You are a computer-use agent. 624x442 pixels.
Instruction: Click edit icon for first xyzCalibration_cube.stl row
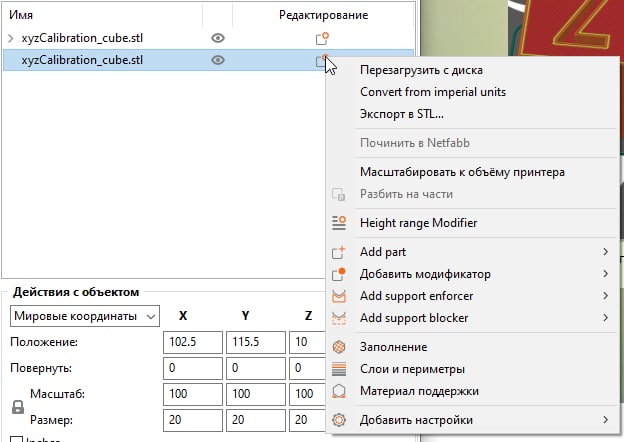(322, 38)
